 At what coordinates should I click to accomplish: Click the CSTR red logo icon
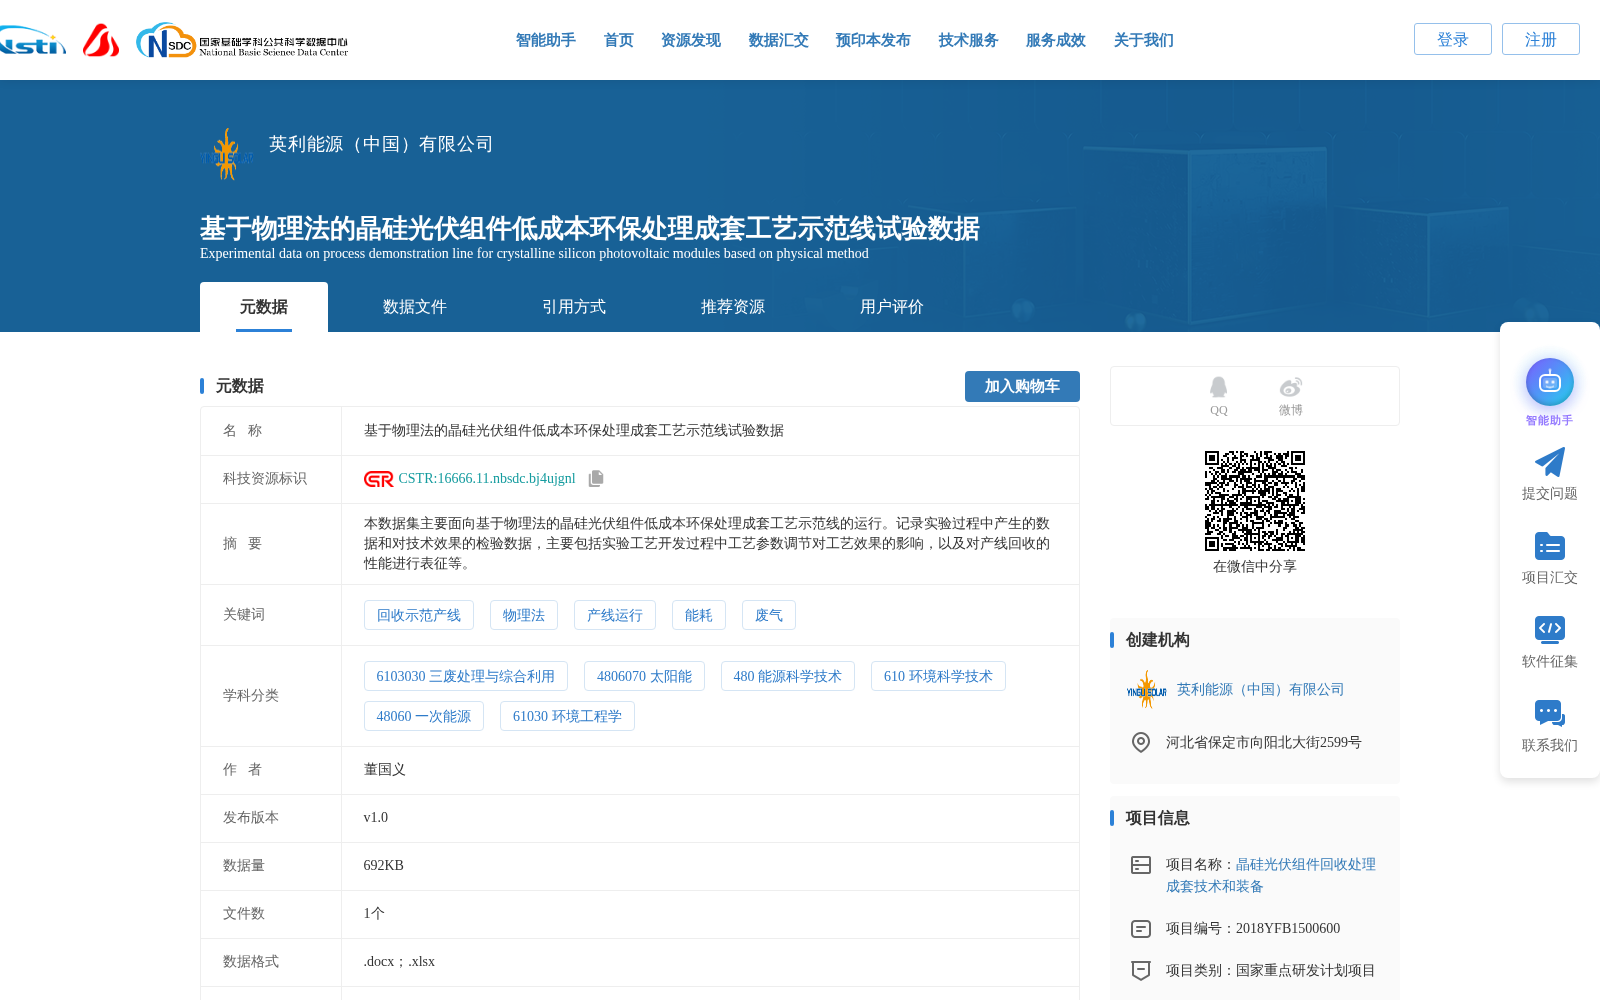click(378, 479)
